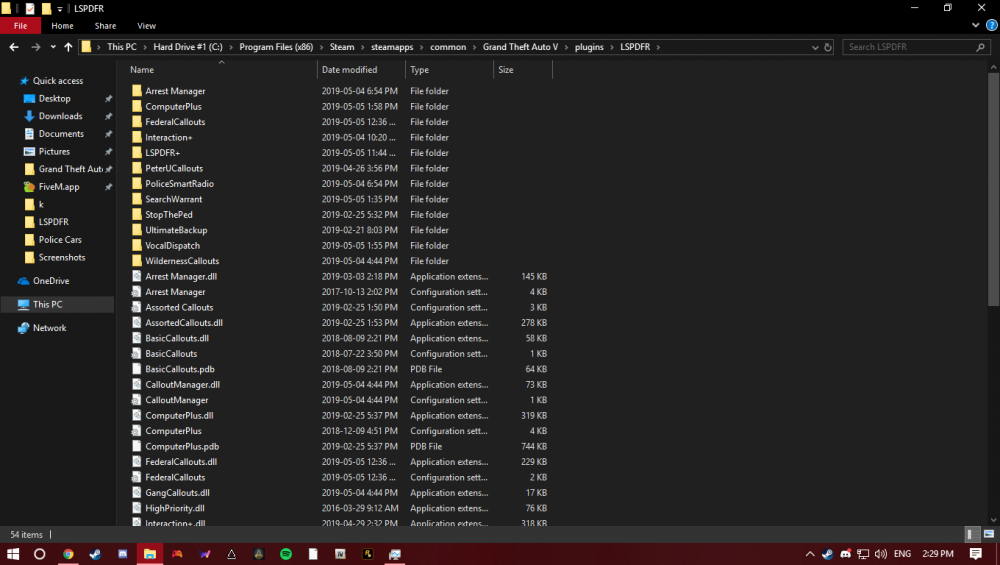Select the UltimateBackup folder icon
Screen dimensions: 1000x565
point(136,230)
